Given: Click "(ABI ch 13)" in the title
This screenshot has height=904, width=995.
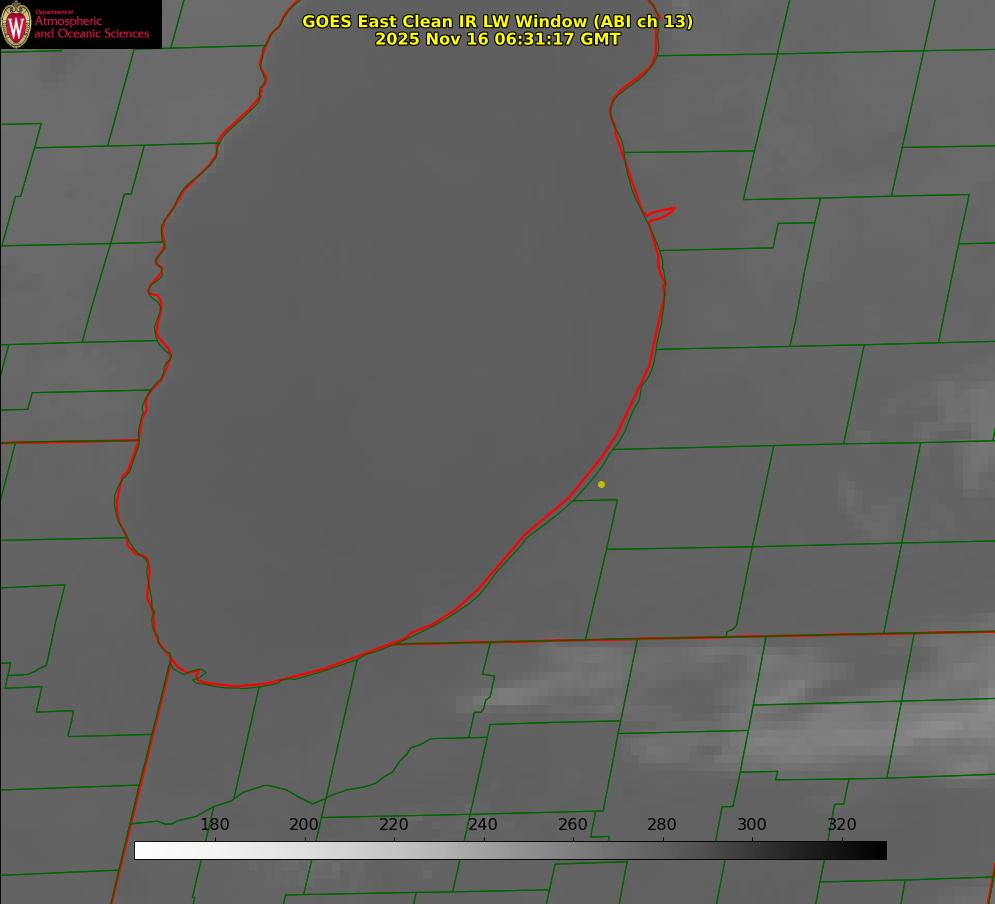Looking at the screenshot, I should point(643,21).
